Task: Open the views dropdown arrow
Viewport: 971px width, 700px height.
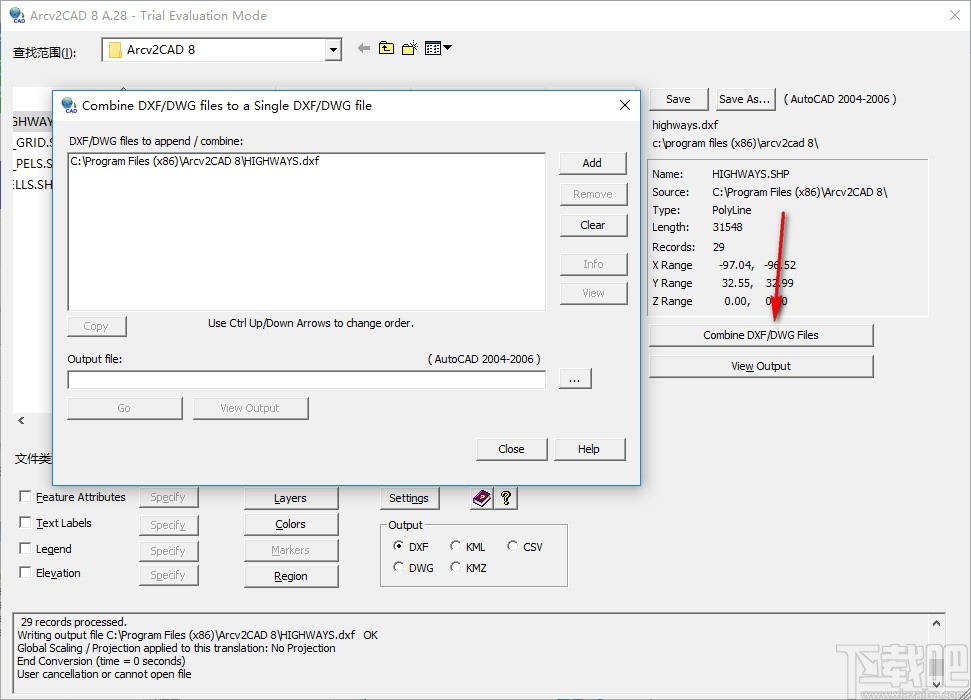Action: [446, 48]
